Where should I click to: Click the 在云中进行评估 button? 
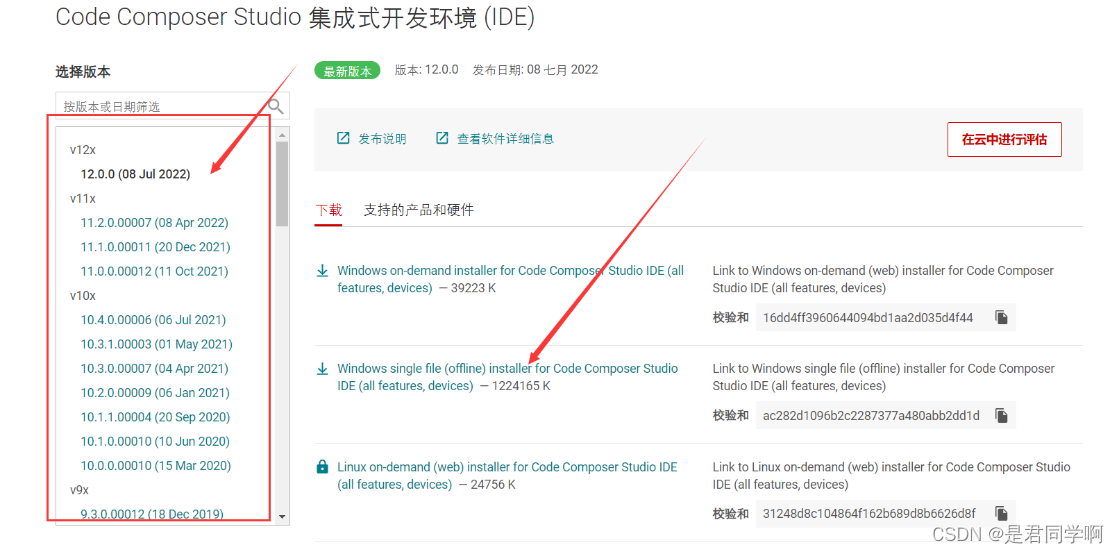[1004, 139]
